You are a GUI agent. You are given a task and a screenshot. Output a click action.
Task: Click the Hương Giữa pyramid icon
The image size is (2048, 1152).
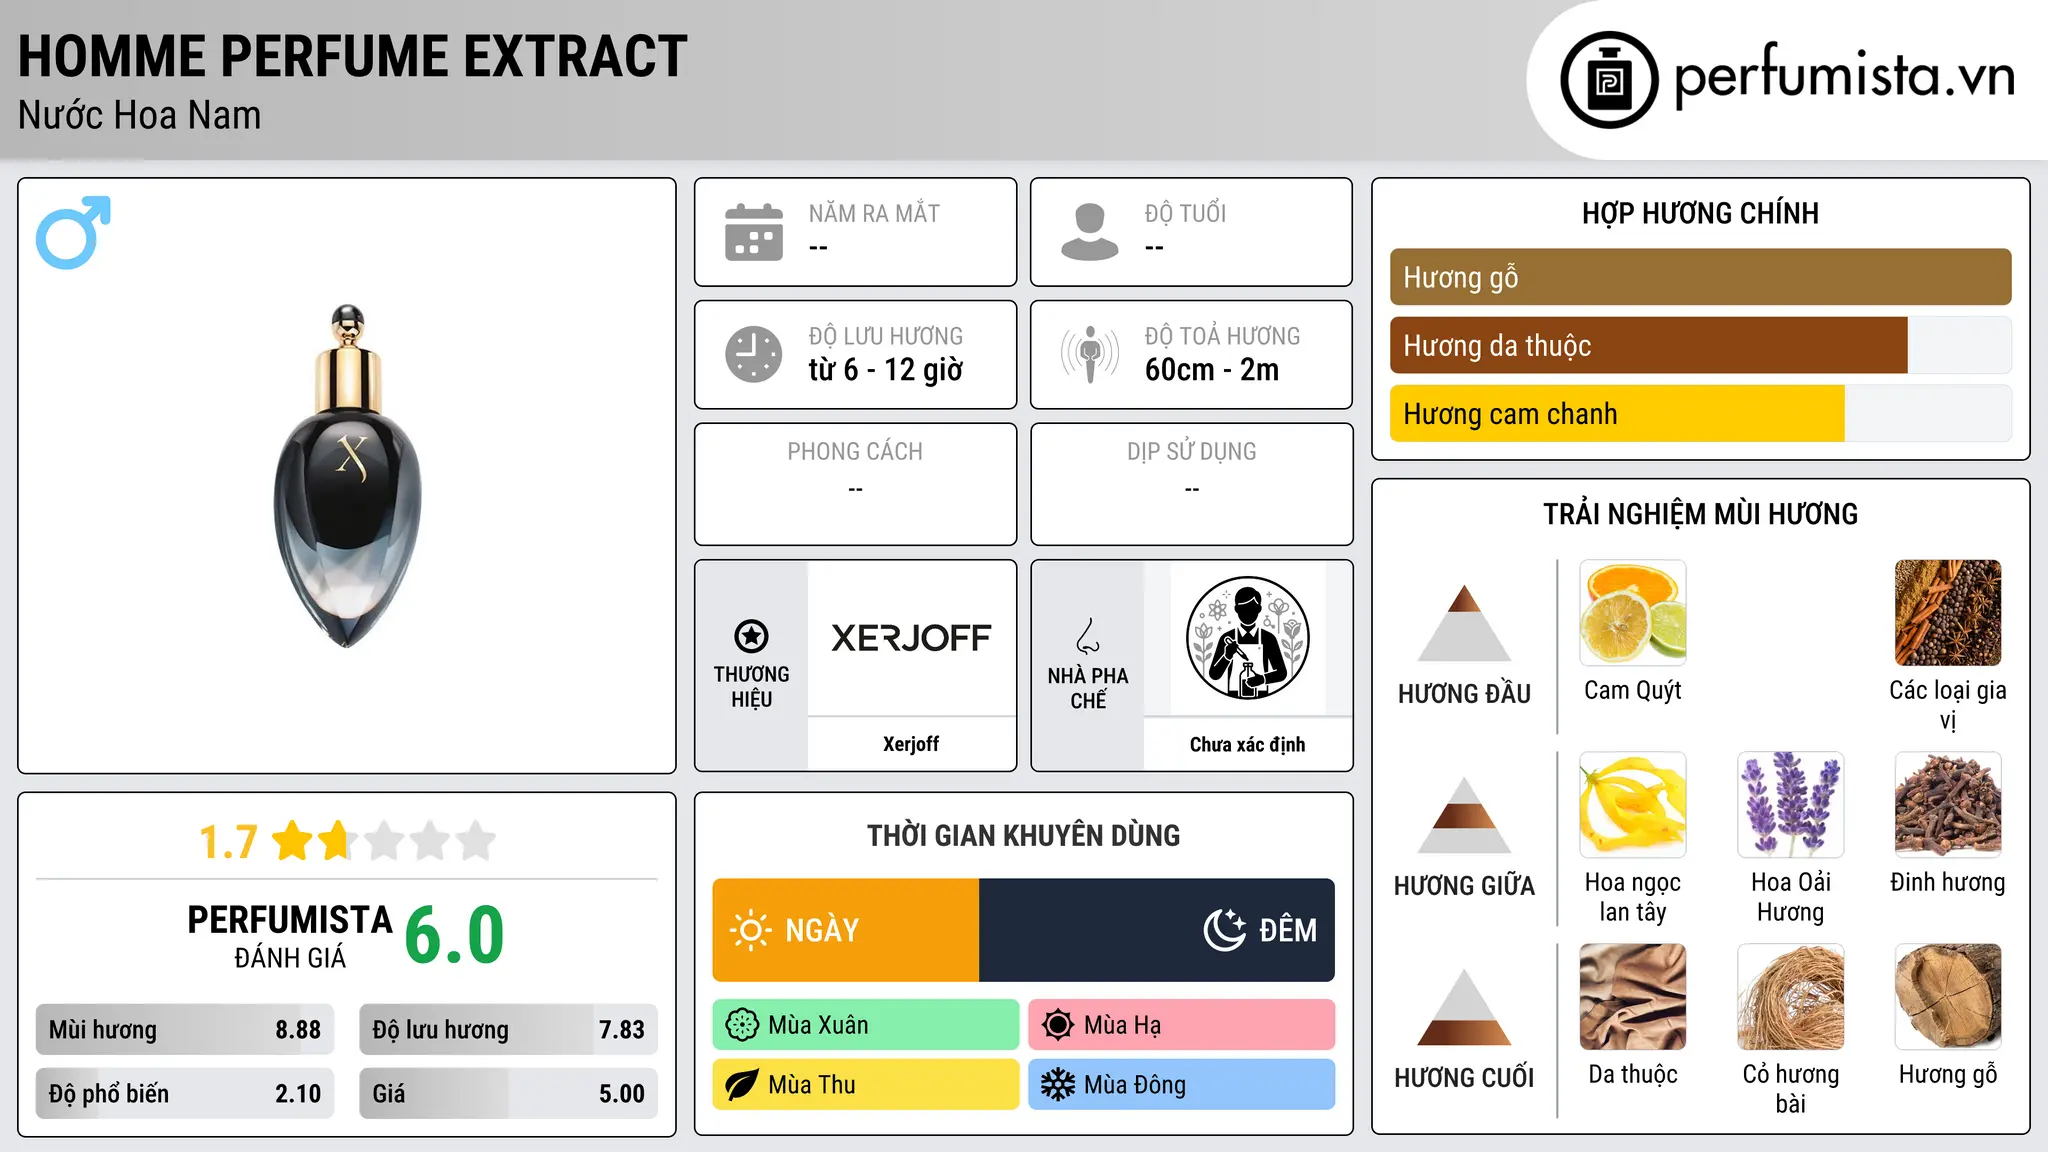(1464, 815)
